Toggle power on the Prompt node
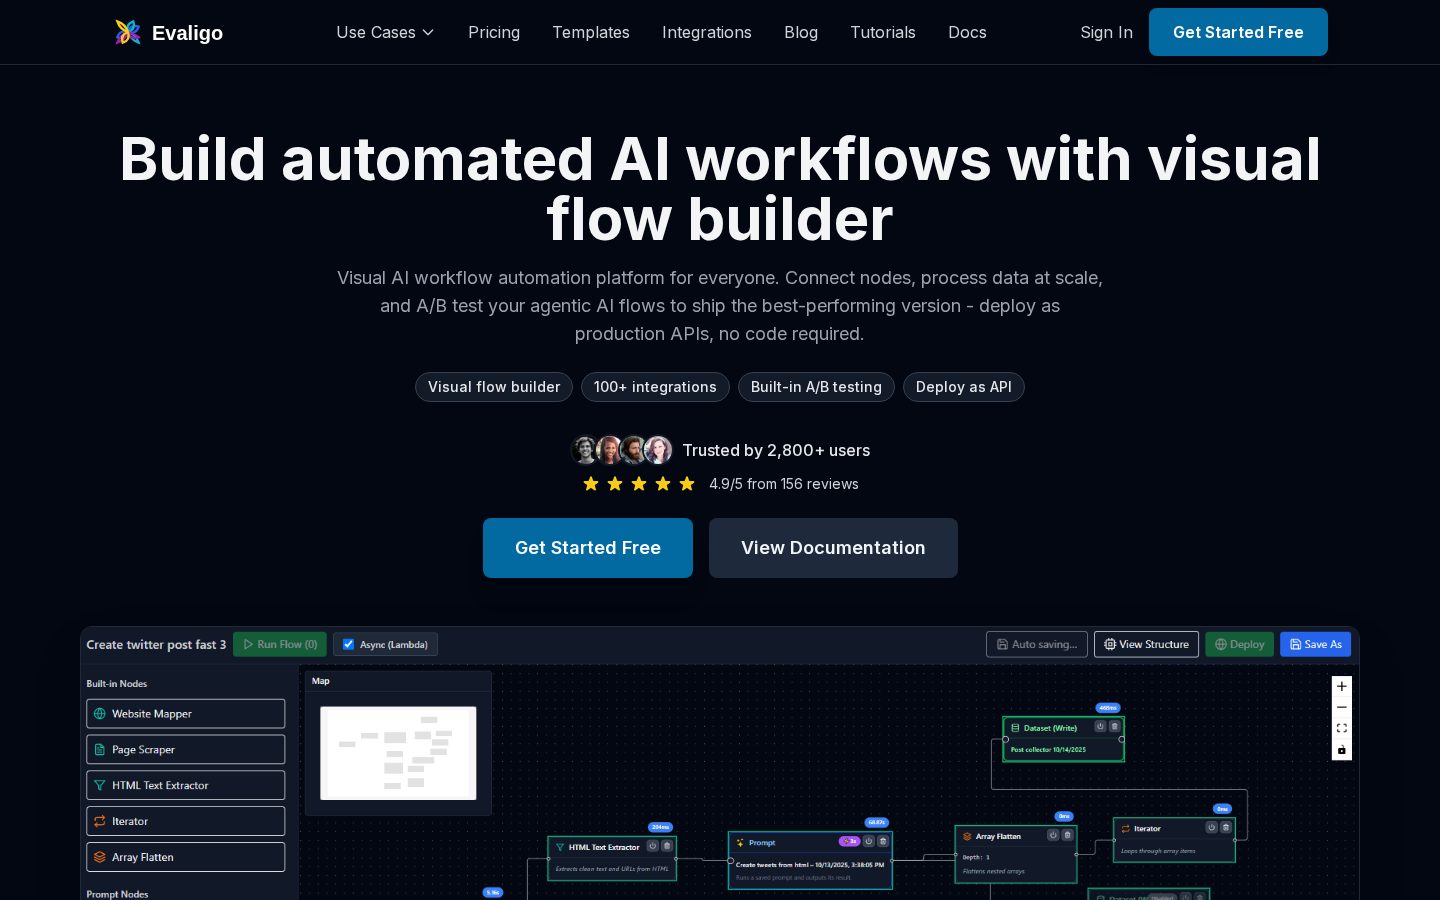 [869, 841]
